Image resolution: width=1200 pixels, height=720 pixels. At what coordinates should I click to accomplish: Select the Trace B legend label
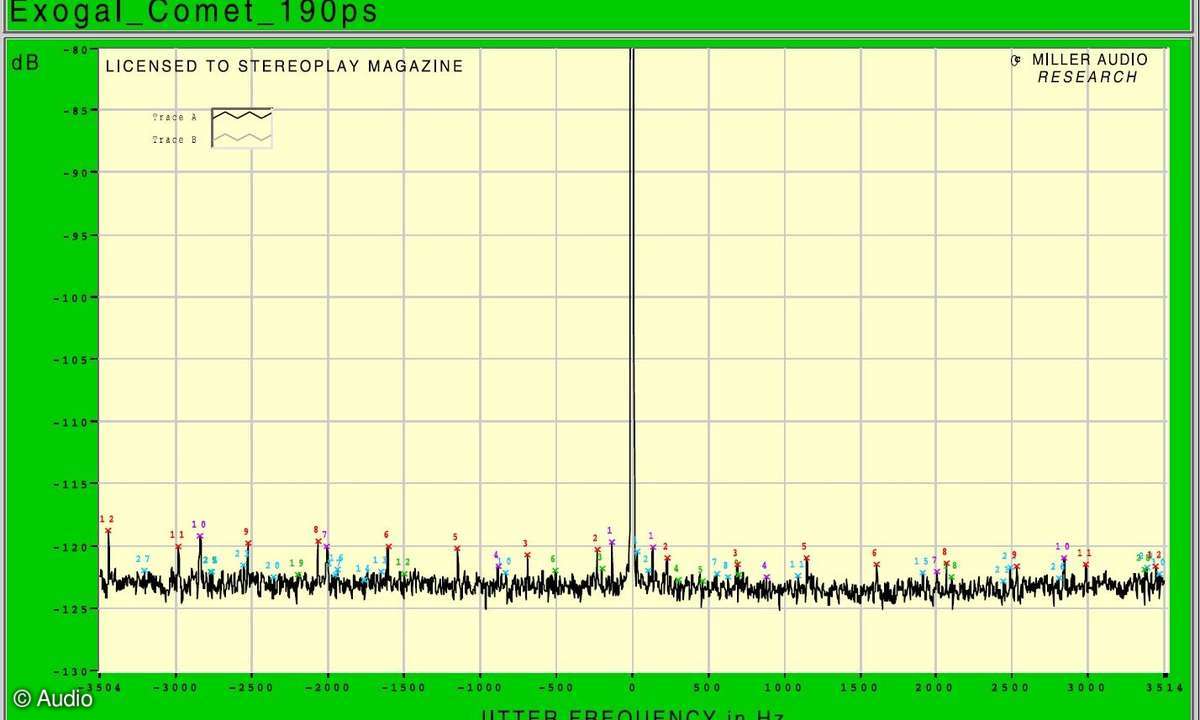tap(174, 140)
